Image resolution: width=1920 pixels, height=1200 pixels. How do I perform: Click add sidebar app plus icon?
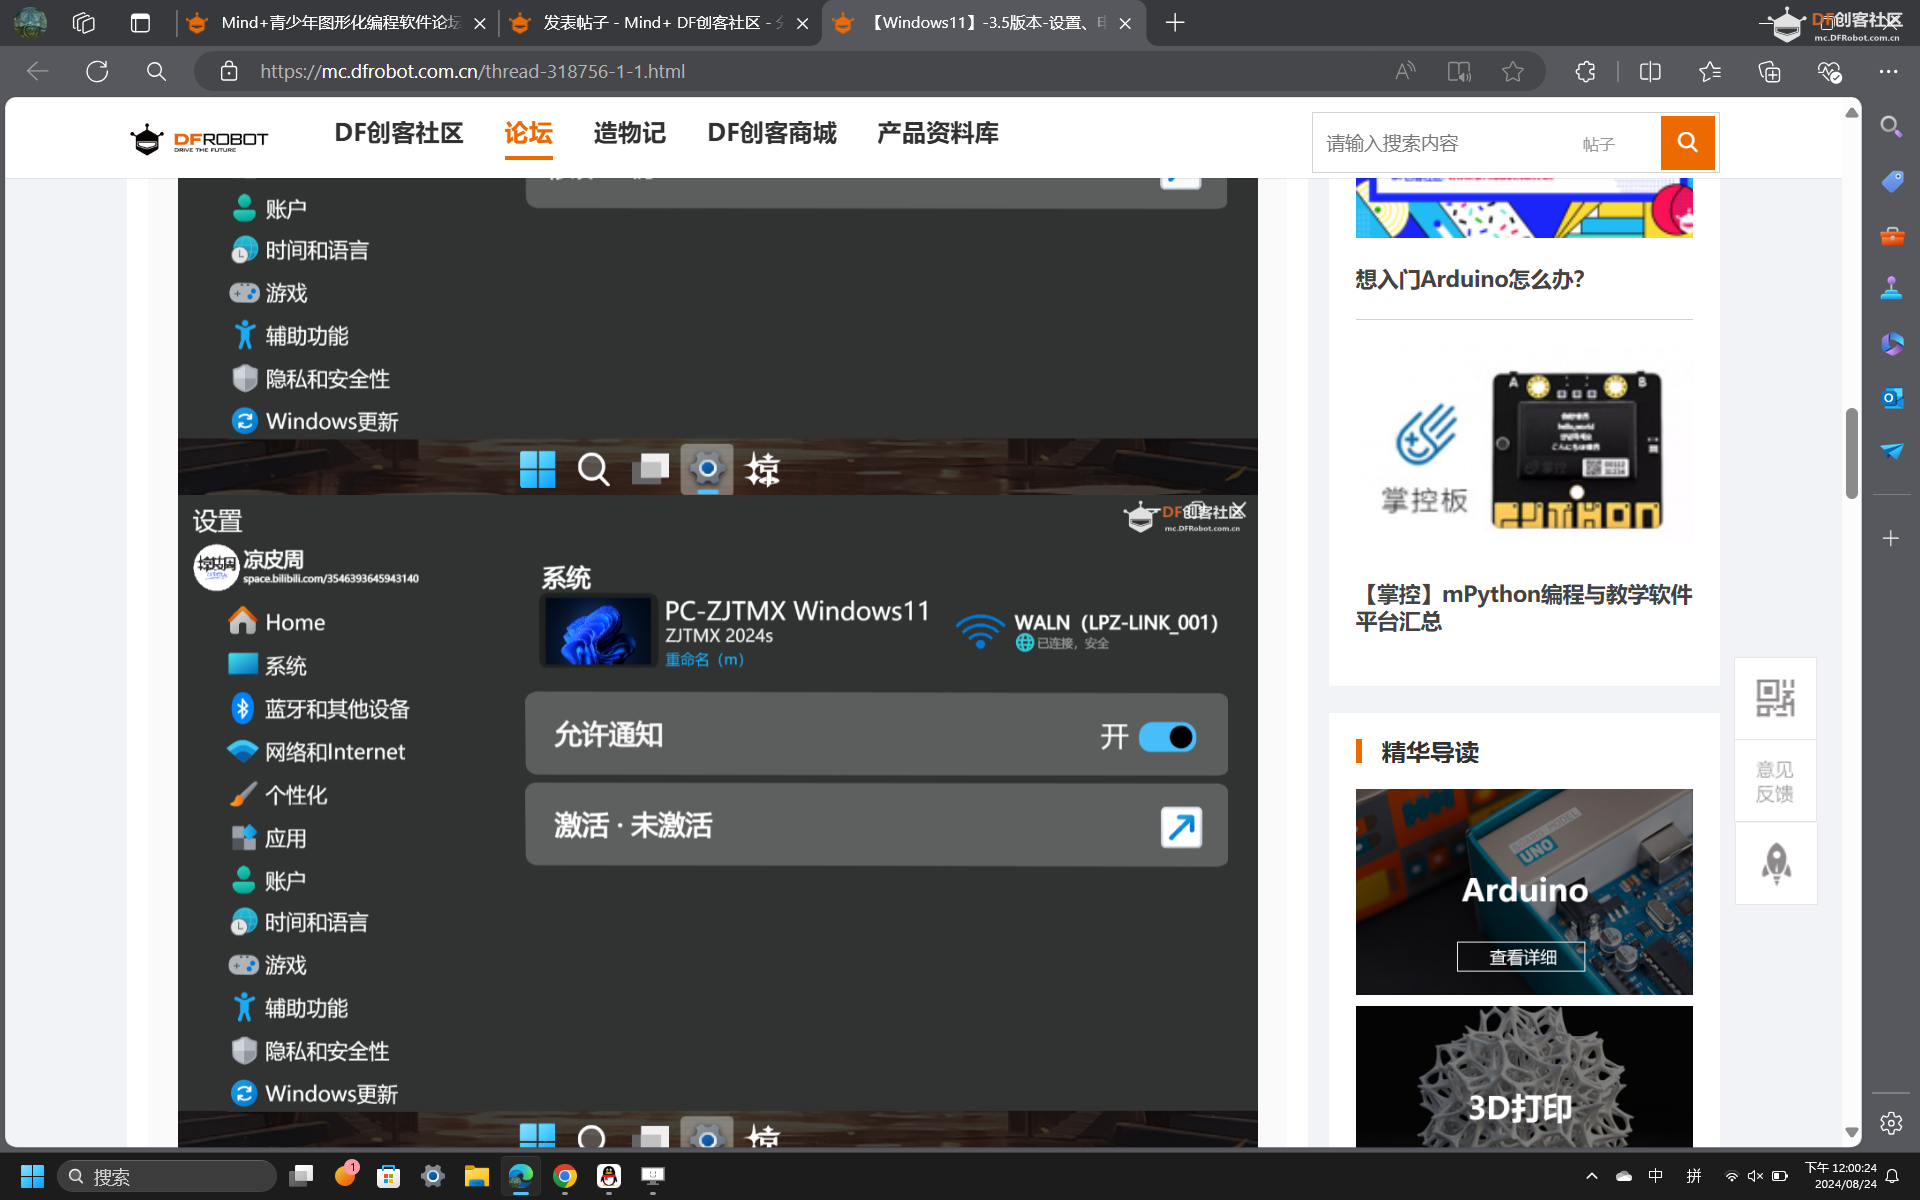pyautogui.click(x=1891, y=538)
